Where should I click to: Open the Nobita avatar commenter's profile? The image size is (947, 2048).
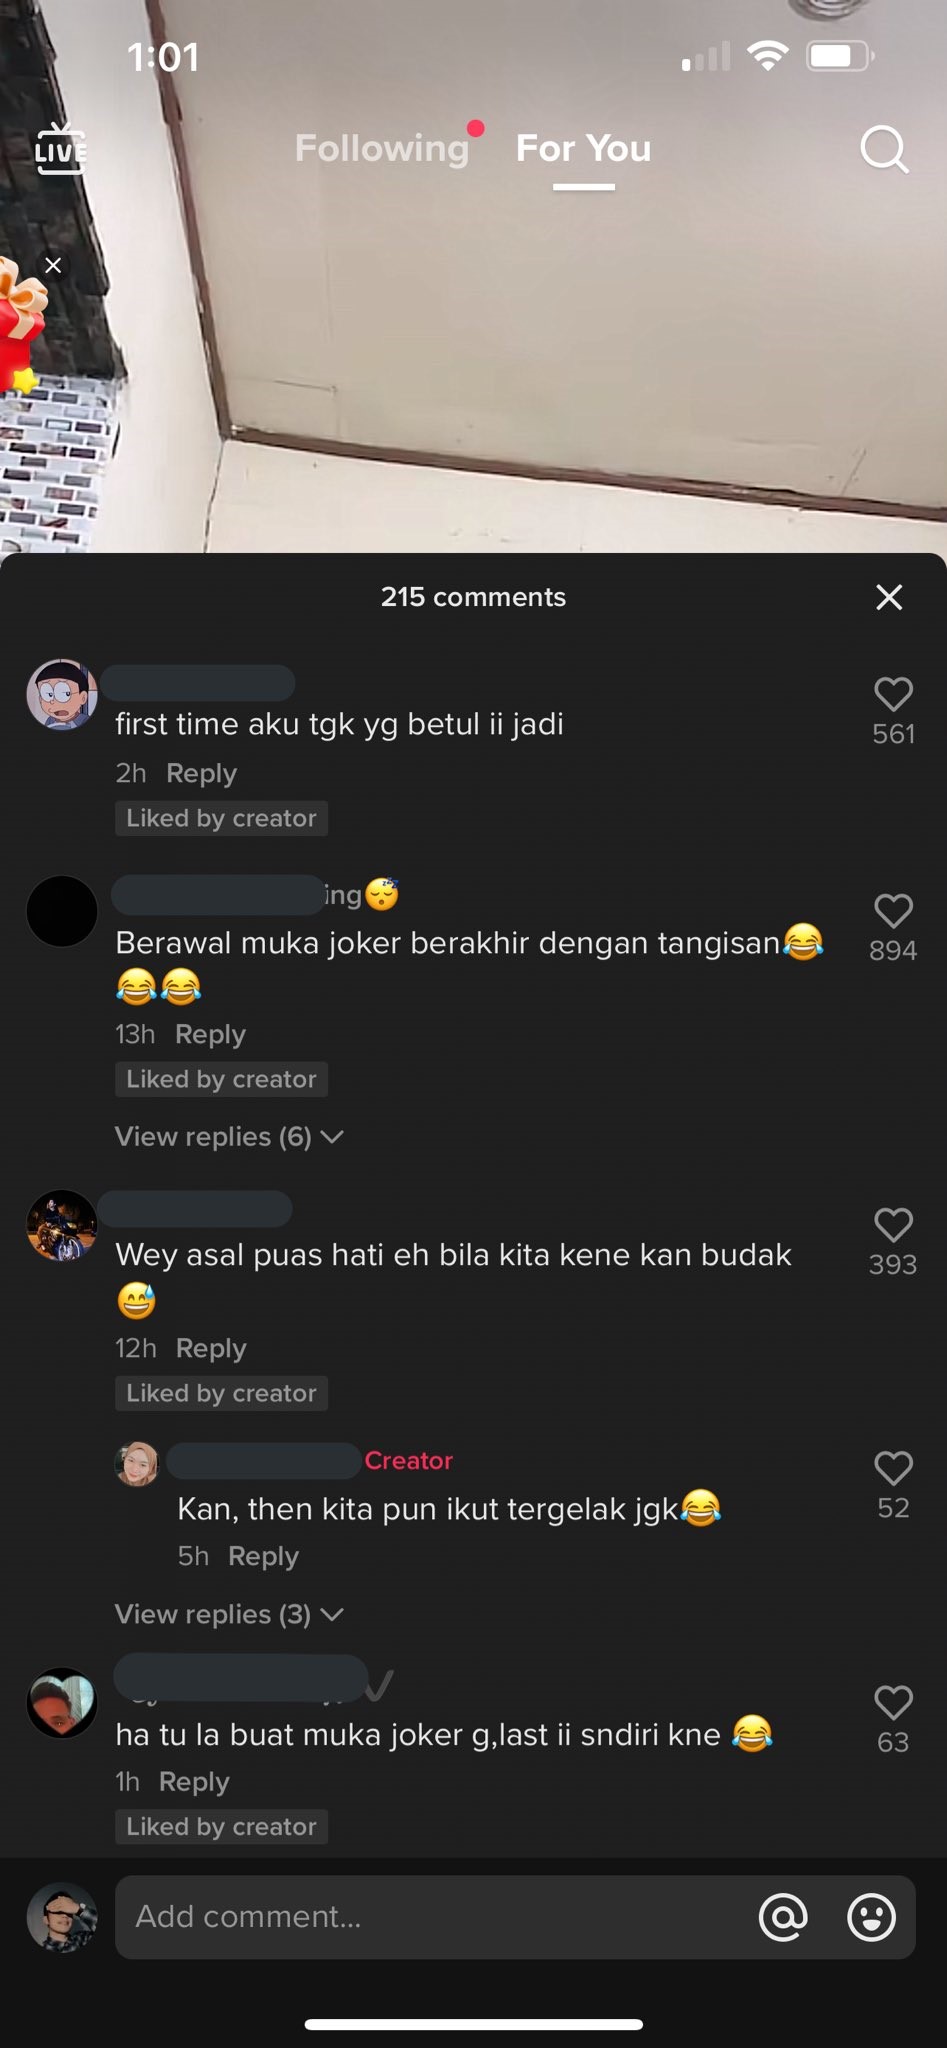pos(62,694)
